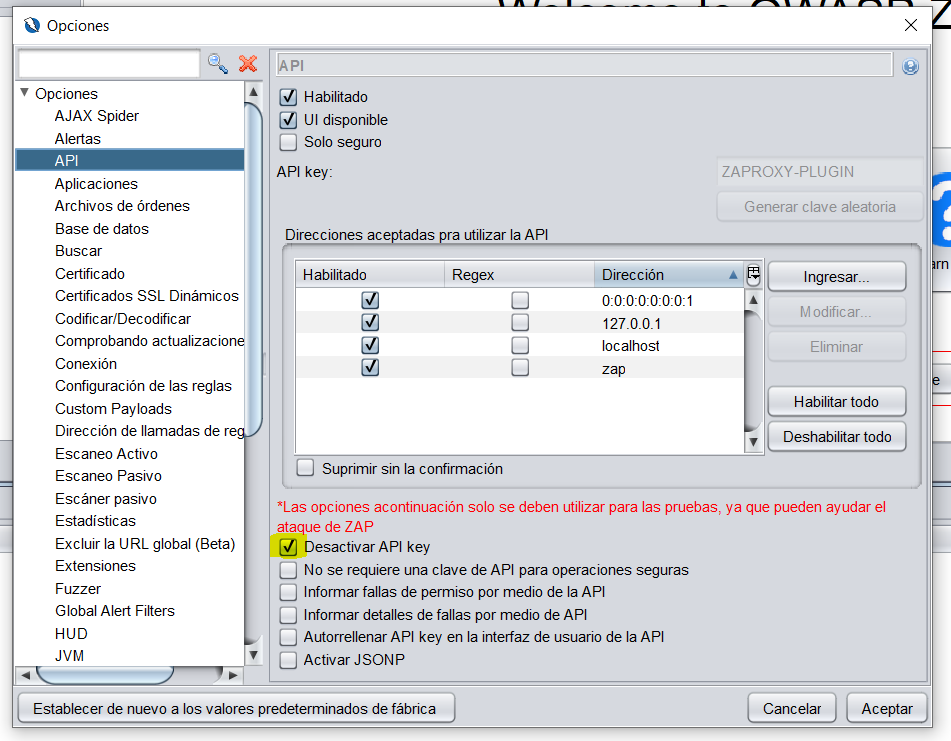Click Habilitar todo button
951x741 pixels.
pyautogui.click(x=836, y=402)
